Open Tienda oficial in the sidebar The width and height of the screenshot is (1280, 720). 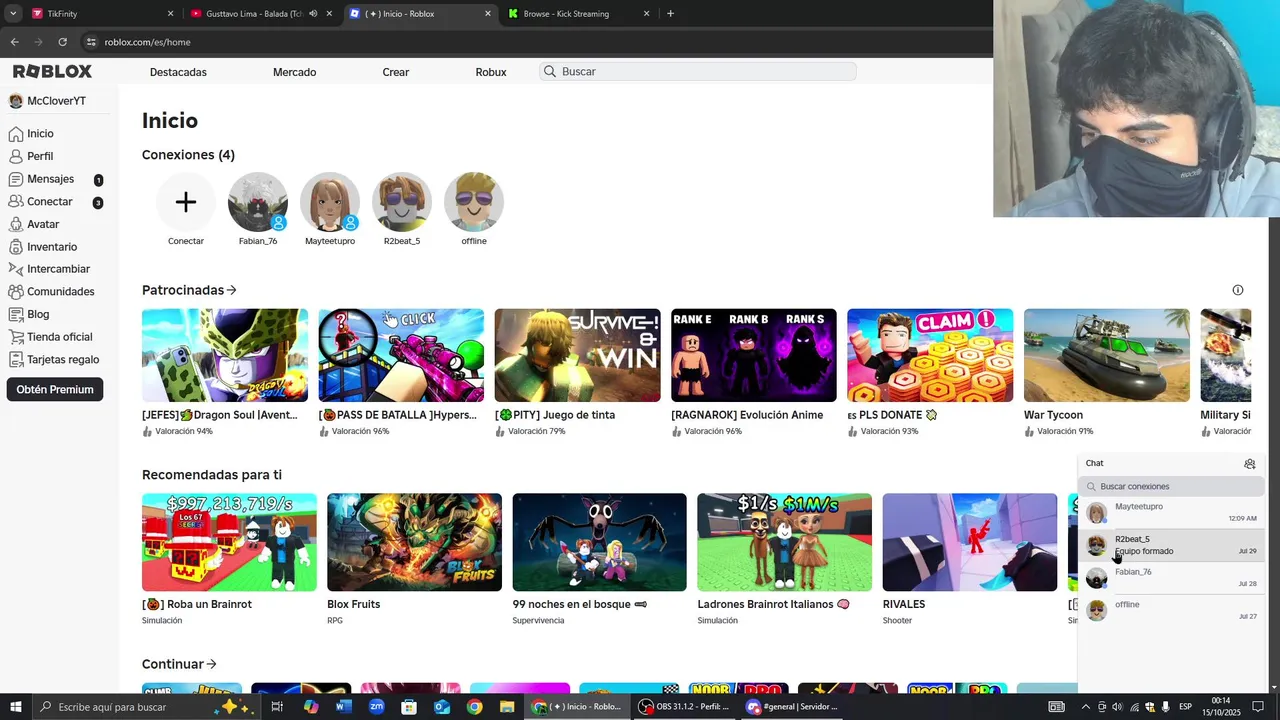[x=59, y=337]
